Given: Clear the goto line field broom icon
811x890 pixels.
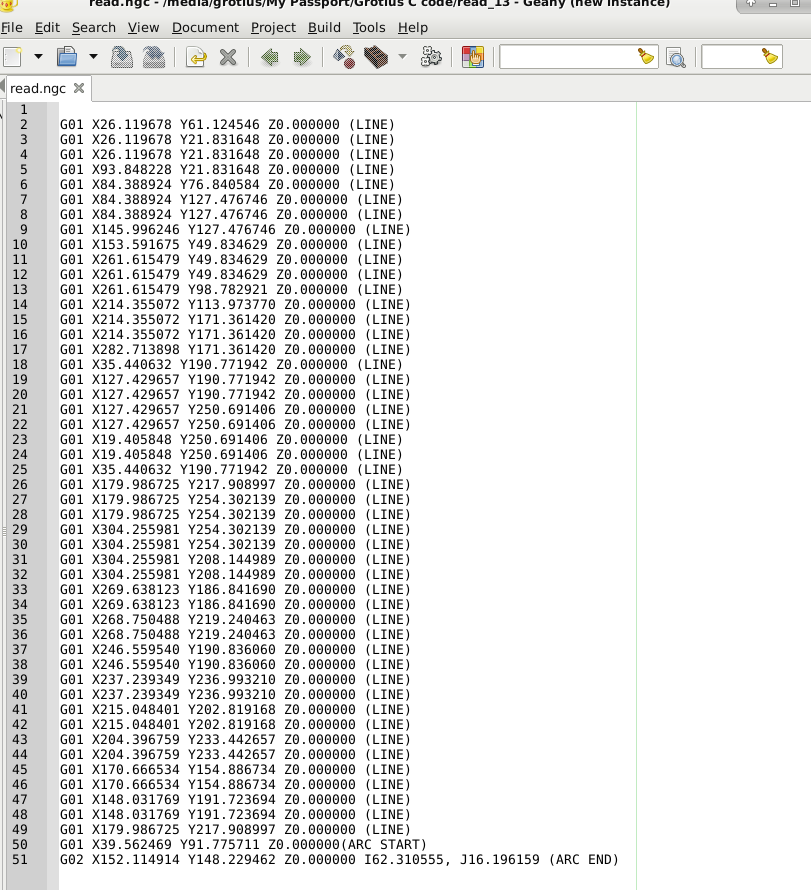Looking at the screenshot, I should click(770, 56).
